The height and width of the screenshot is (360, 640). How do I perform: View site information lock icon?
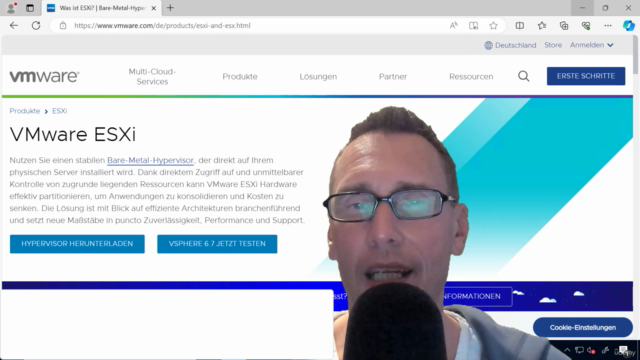pyautogui.click(x=63, y=25)
